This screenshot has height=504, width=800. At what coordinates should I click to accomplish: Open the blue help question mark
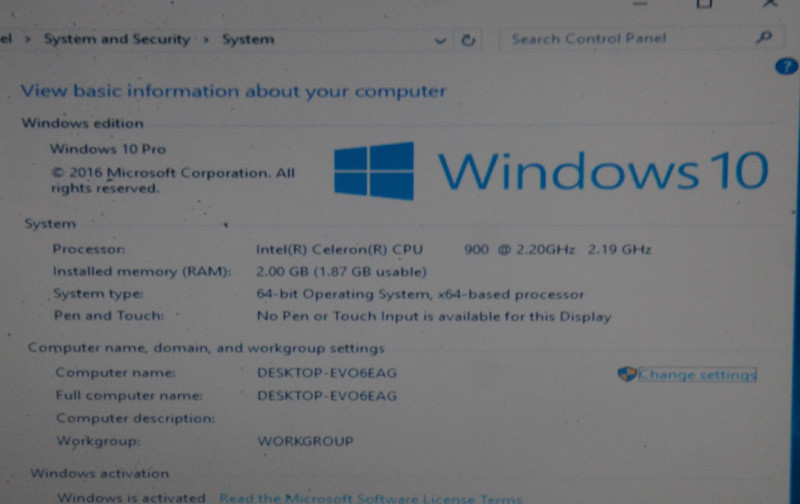(x=786, y=66)
